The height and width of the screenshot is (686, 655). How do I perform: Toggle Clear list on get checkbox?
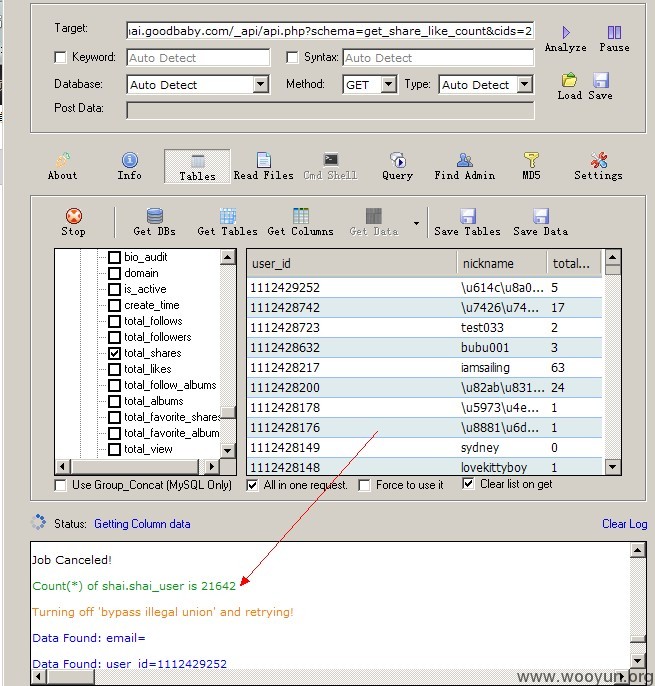click(468, 483)
